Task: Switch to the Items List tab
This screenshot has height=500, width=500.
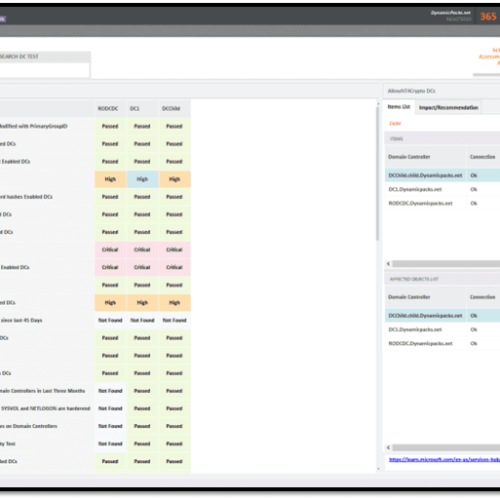Action: [399, 107]
